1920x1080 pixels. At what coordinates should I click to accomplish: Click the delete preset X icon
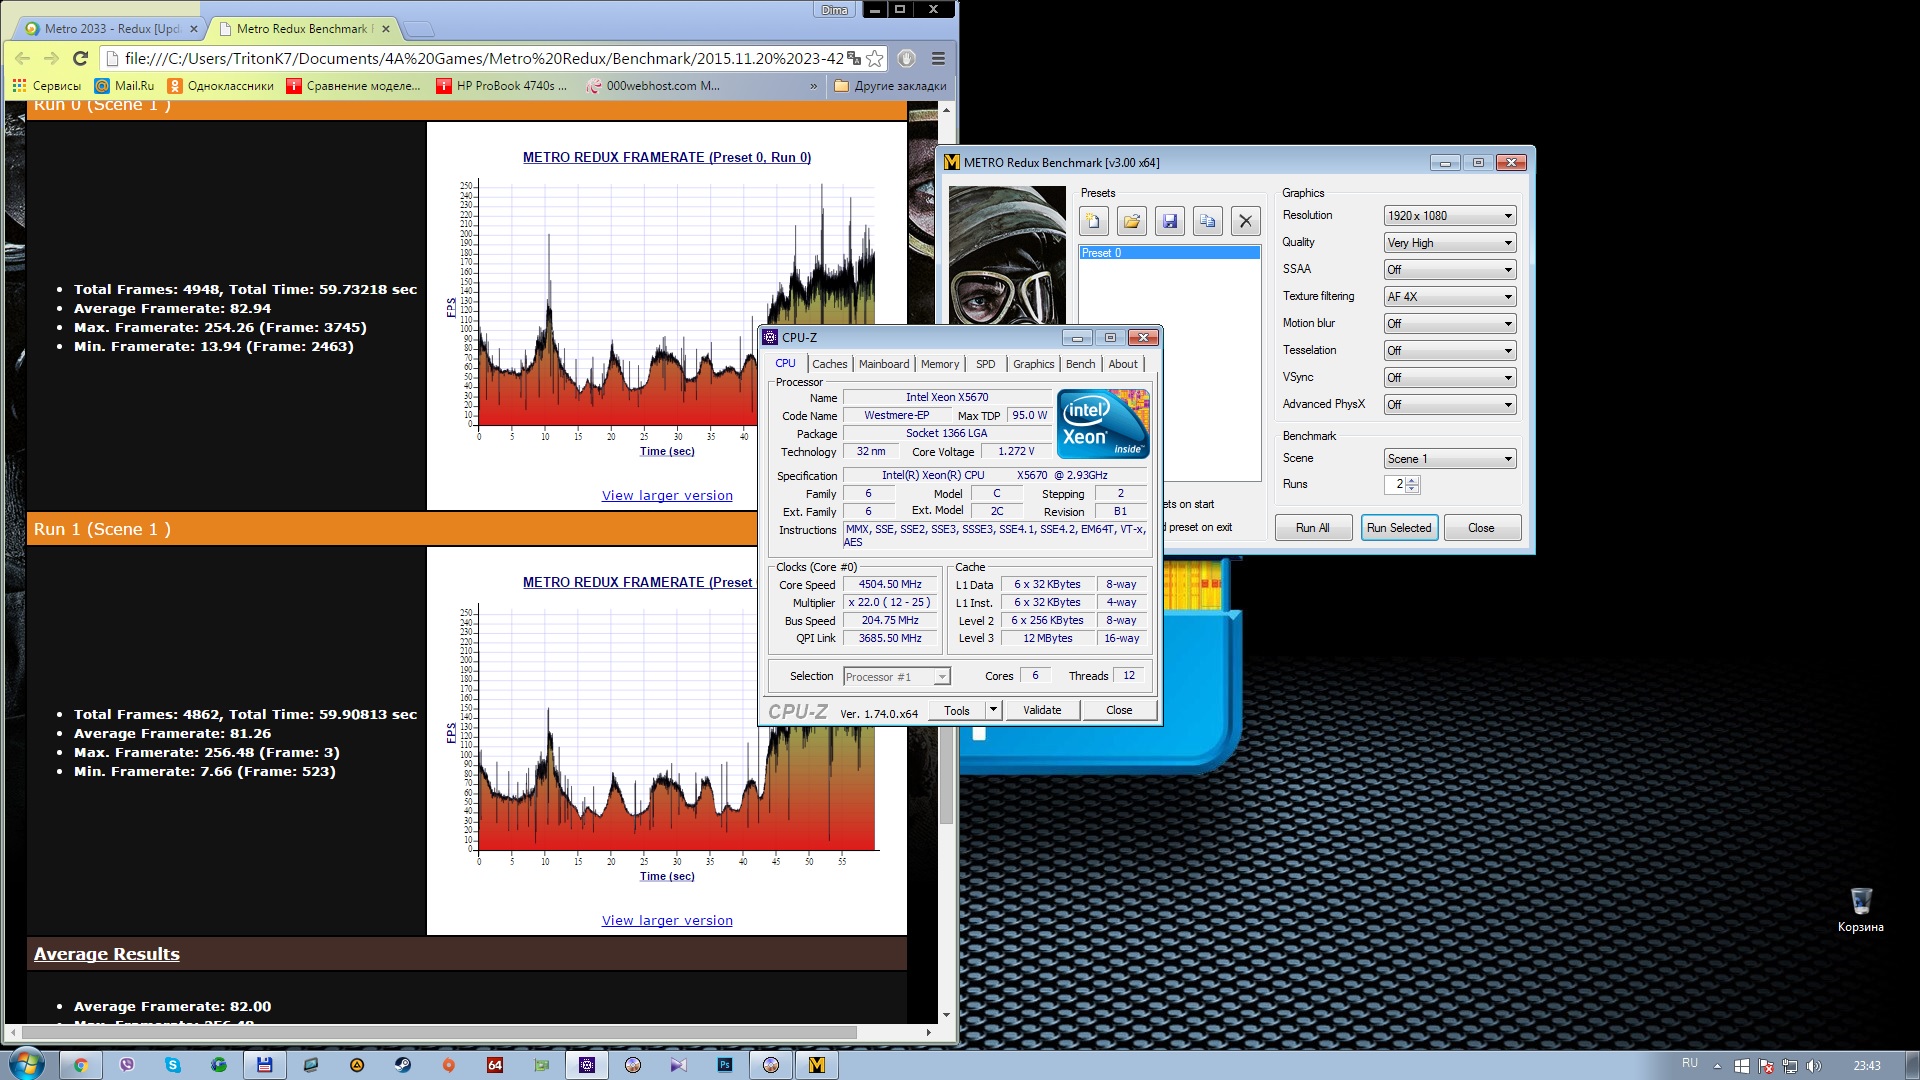pos(1245,221)
